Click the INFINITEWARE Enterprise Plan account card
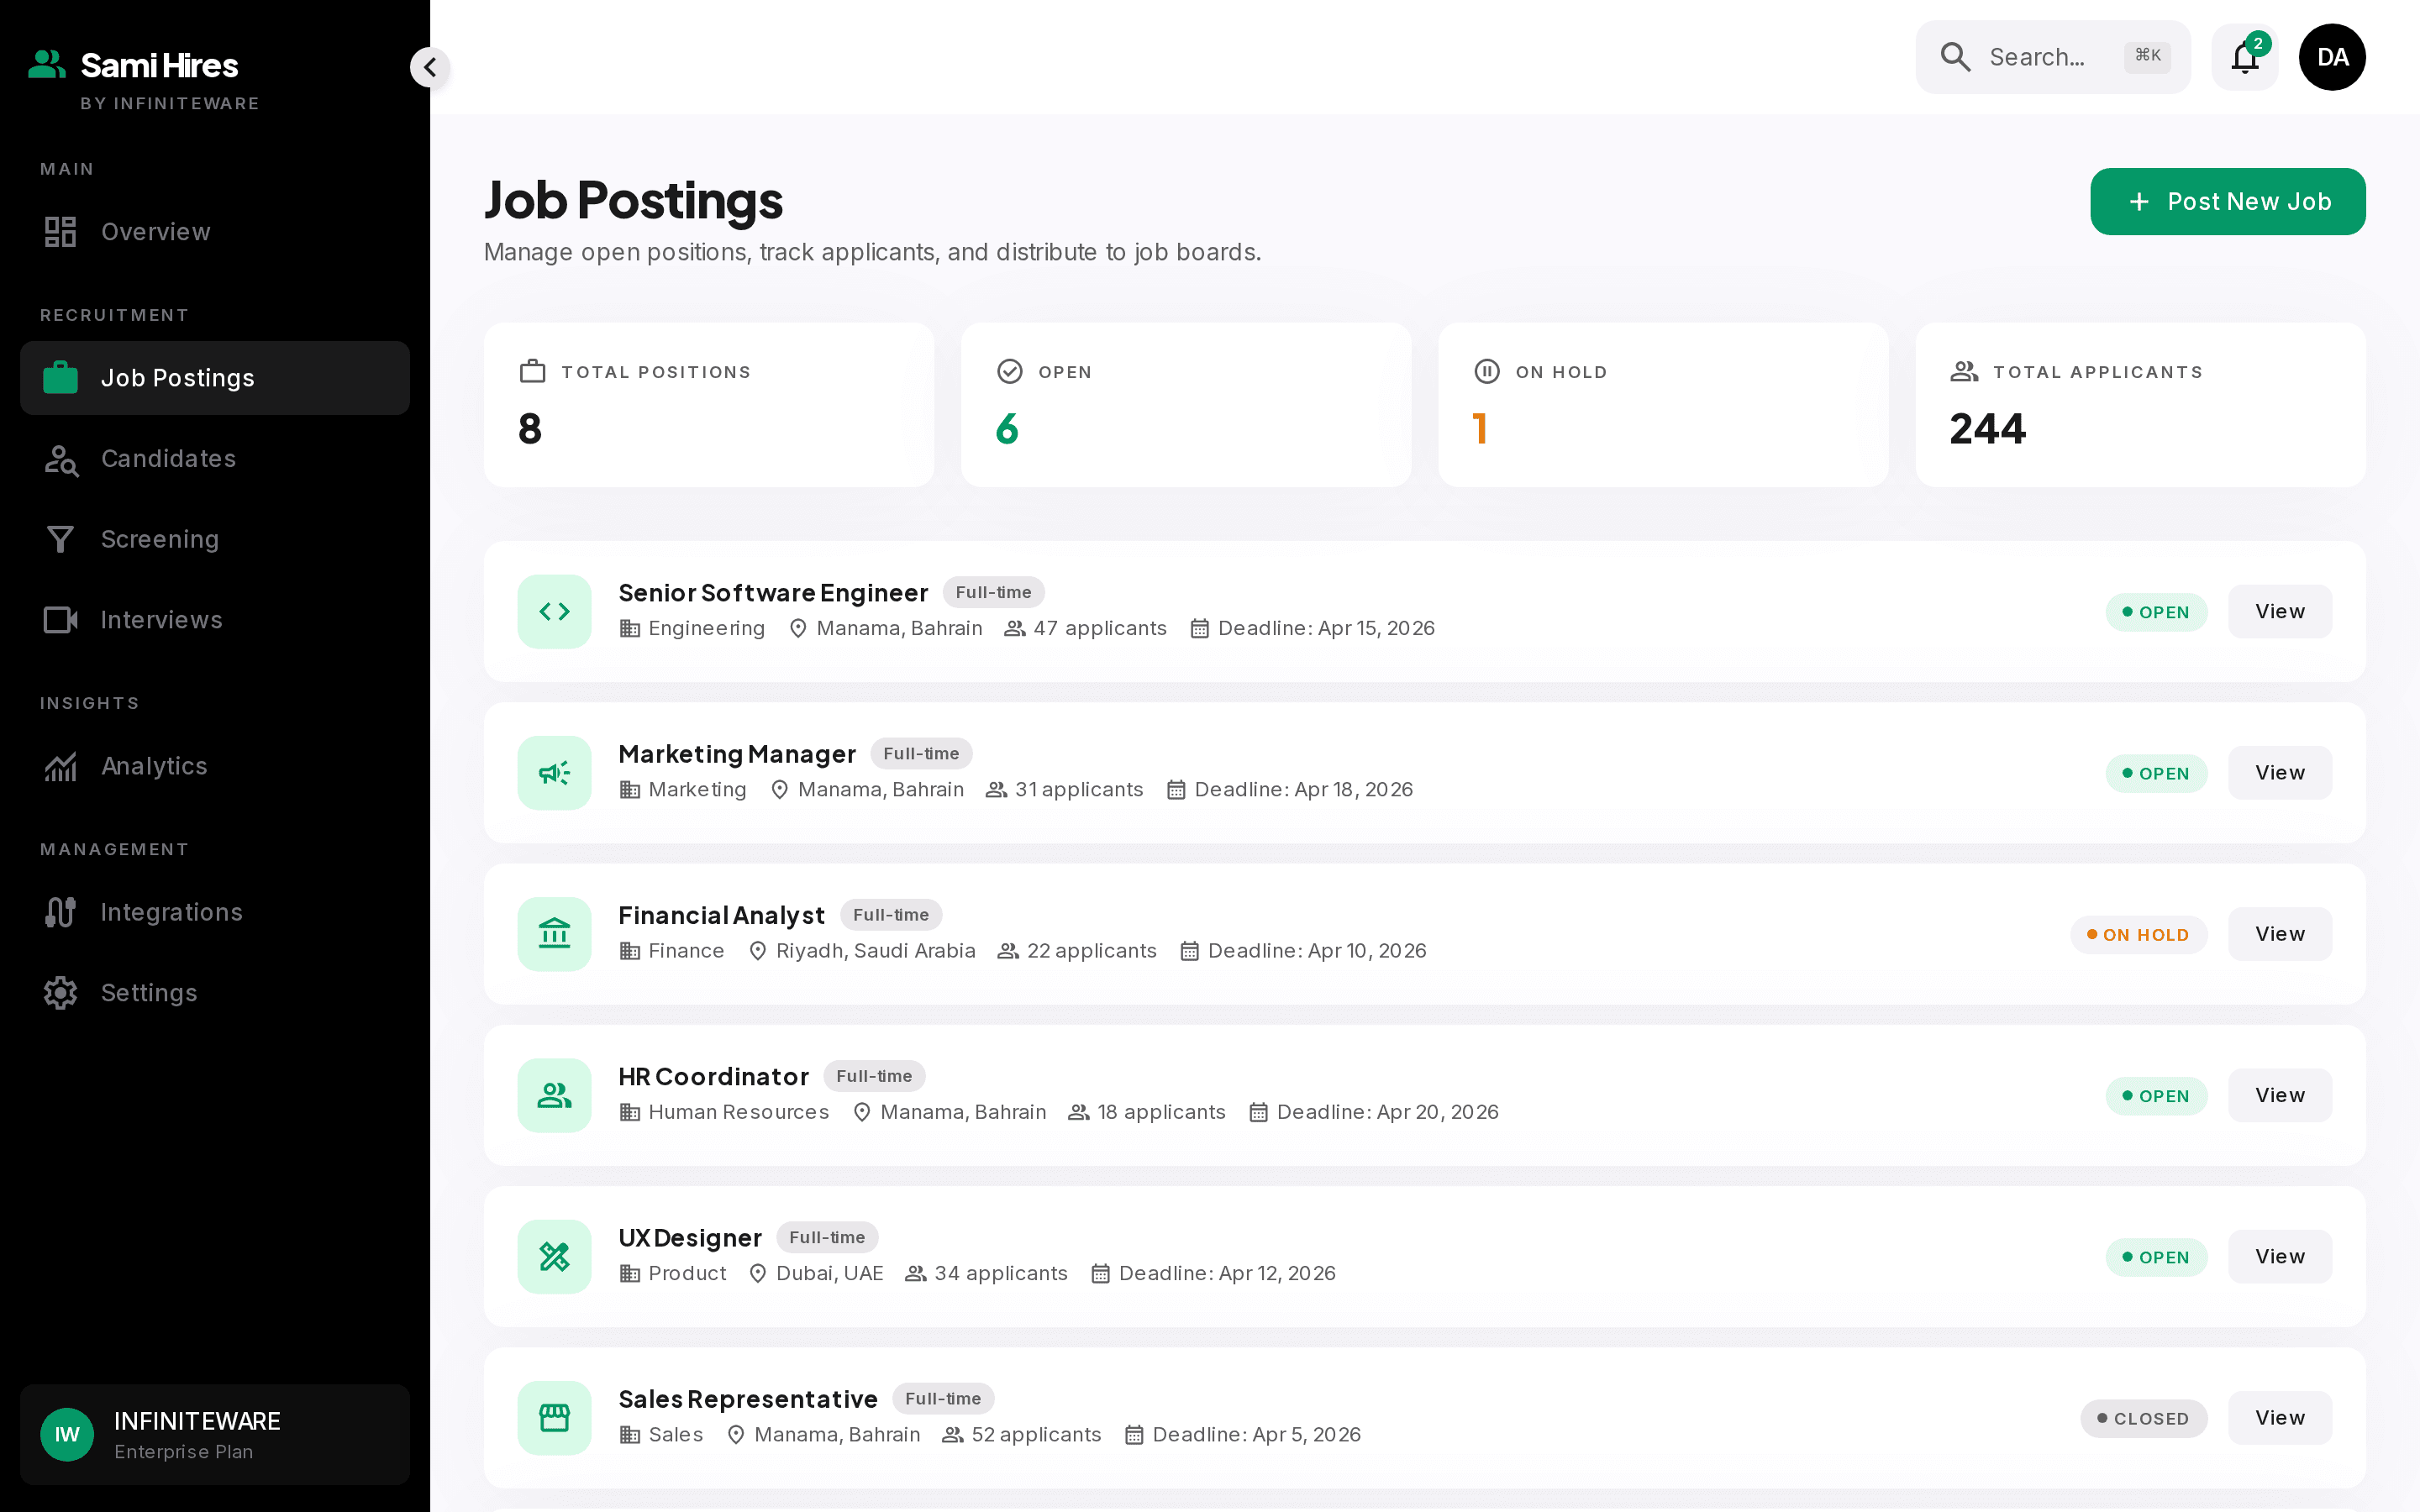This screenshot has height=1512, width=2420. (215, 1435)
